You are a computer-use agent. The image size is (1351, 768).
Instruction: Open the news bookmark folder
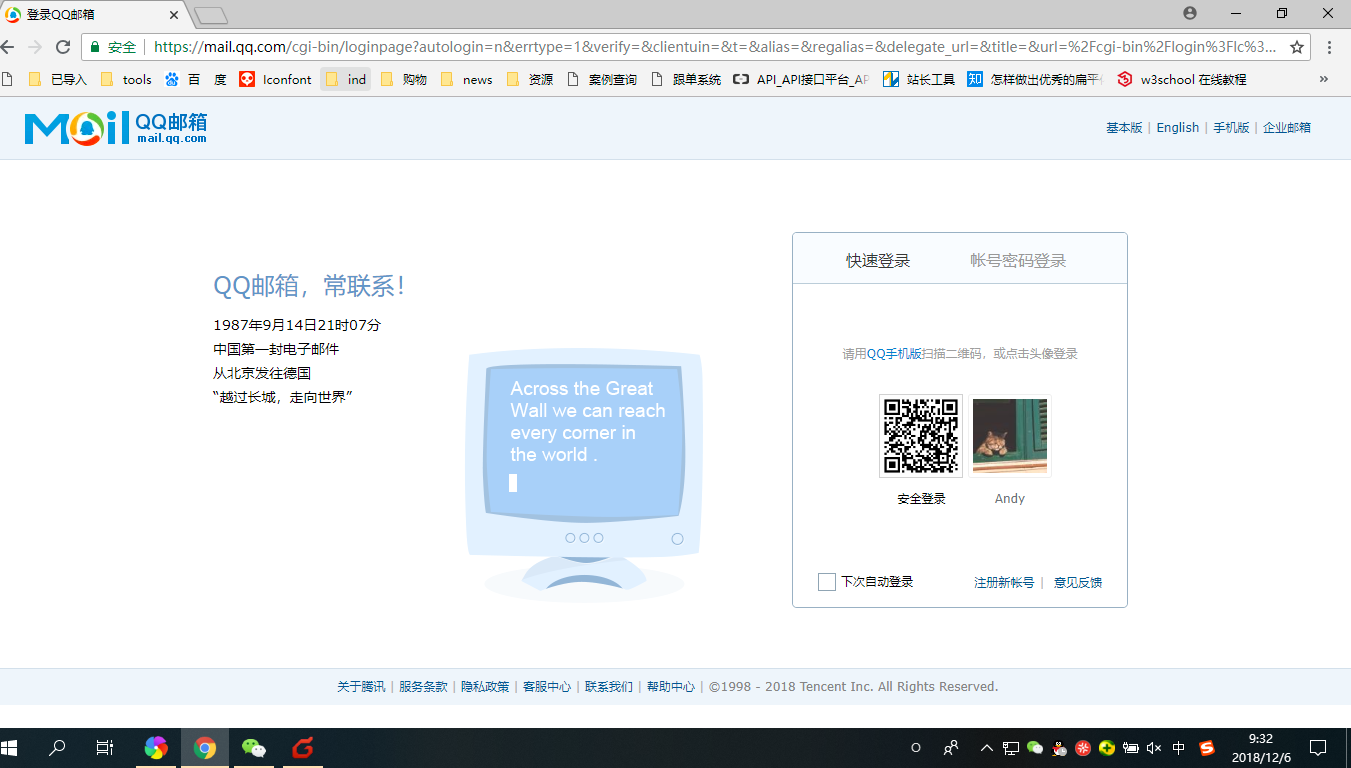coord(467,79)
